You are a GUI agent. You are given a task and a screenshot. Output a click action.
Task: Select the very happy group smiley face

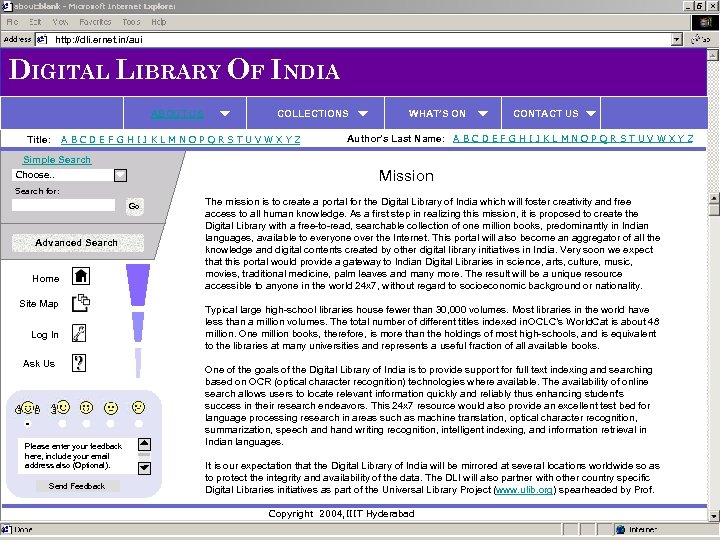pos(28,408)
